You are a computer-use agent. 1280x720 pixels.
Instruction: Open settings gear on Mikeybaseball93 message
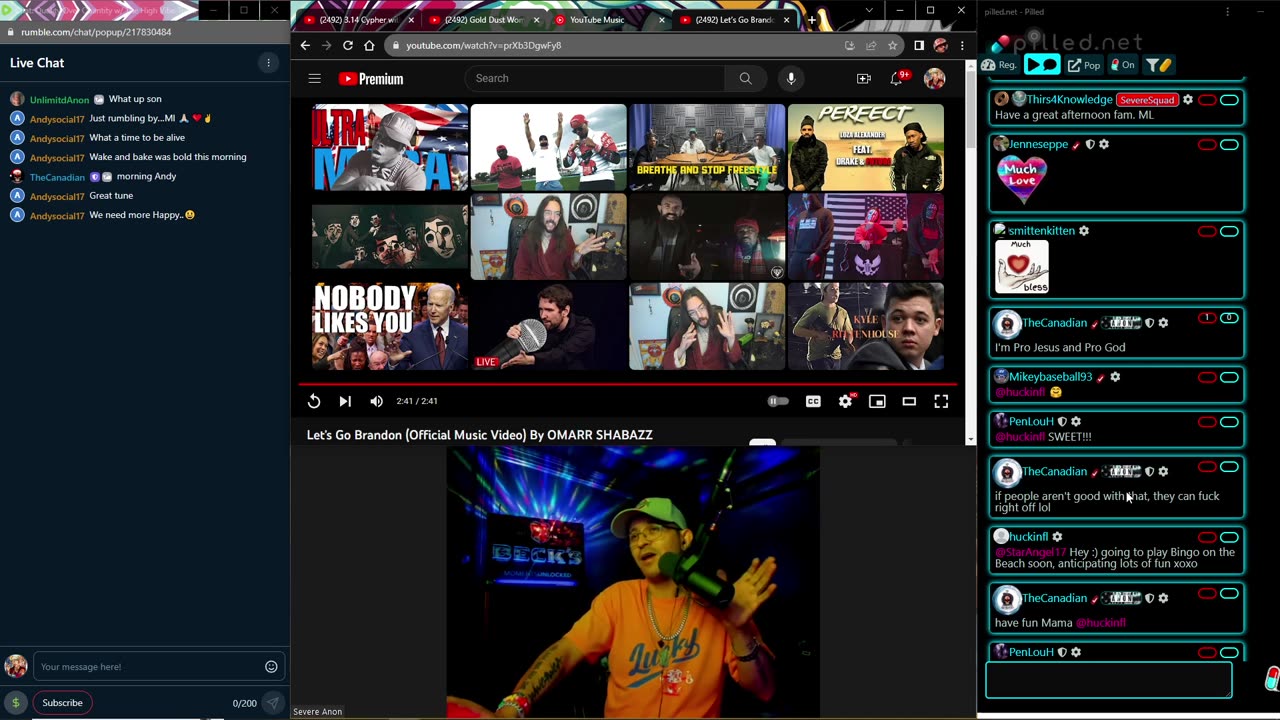point(1115,377)
